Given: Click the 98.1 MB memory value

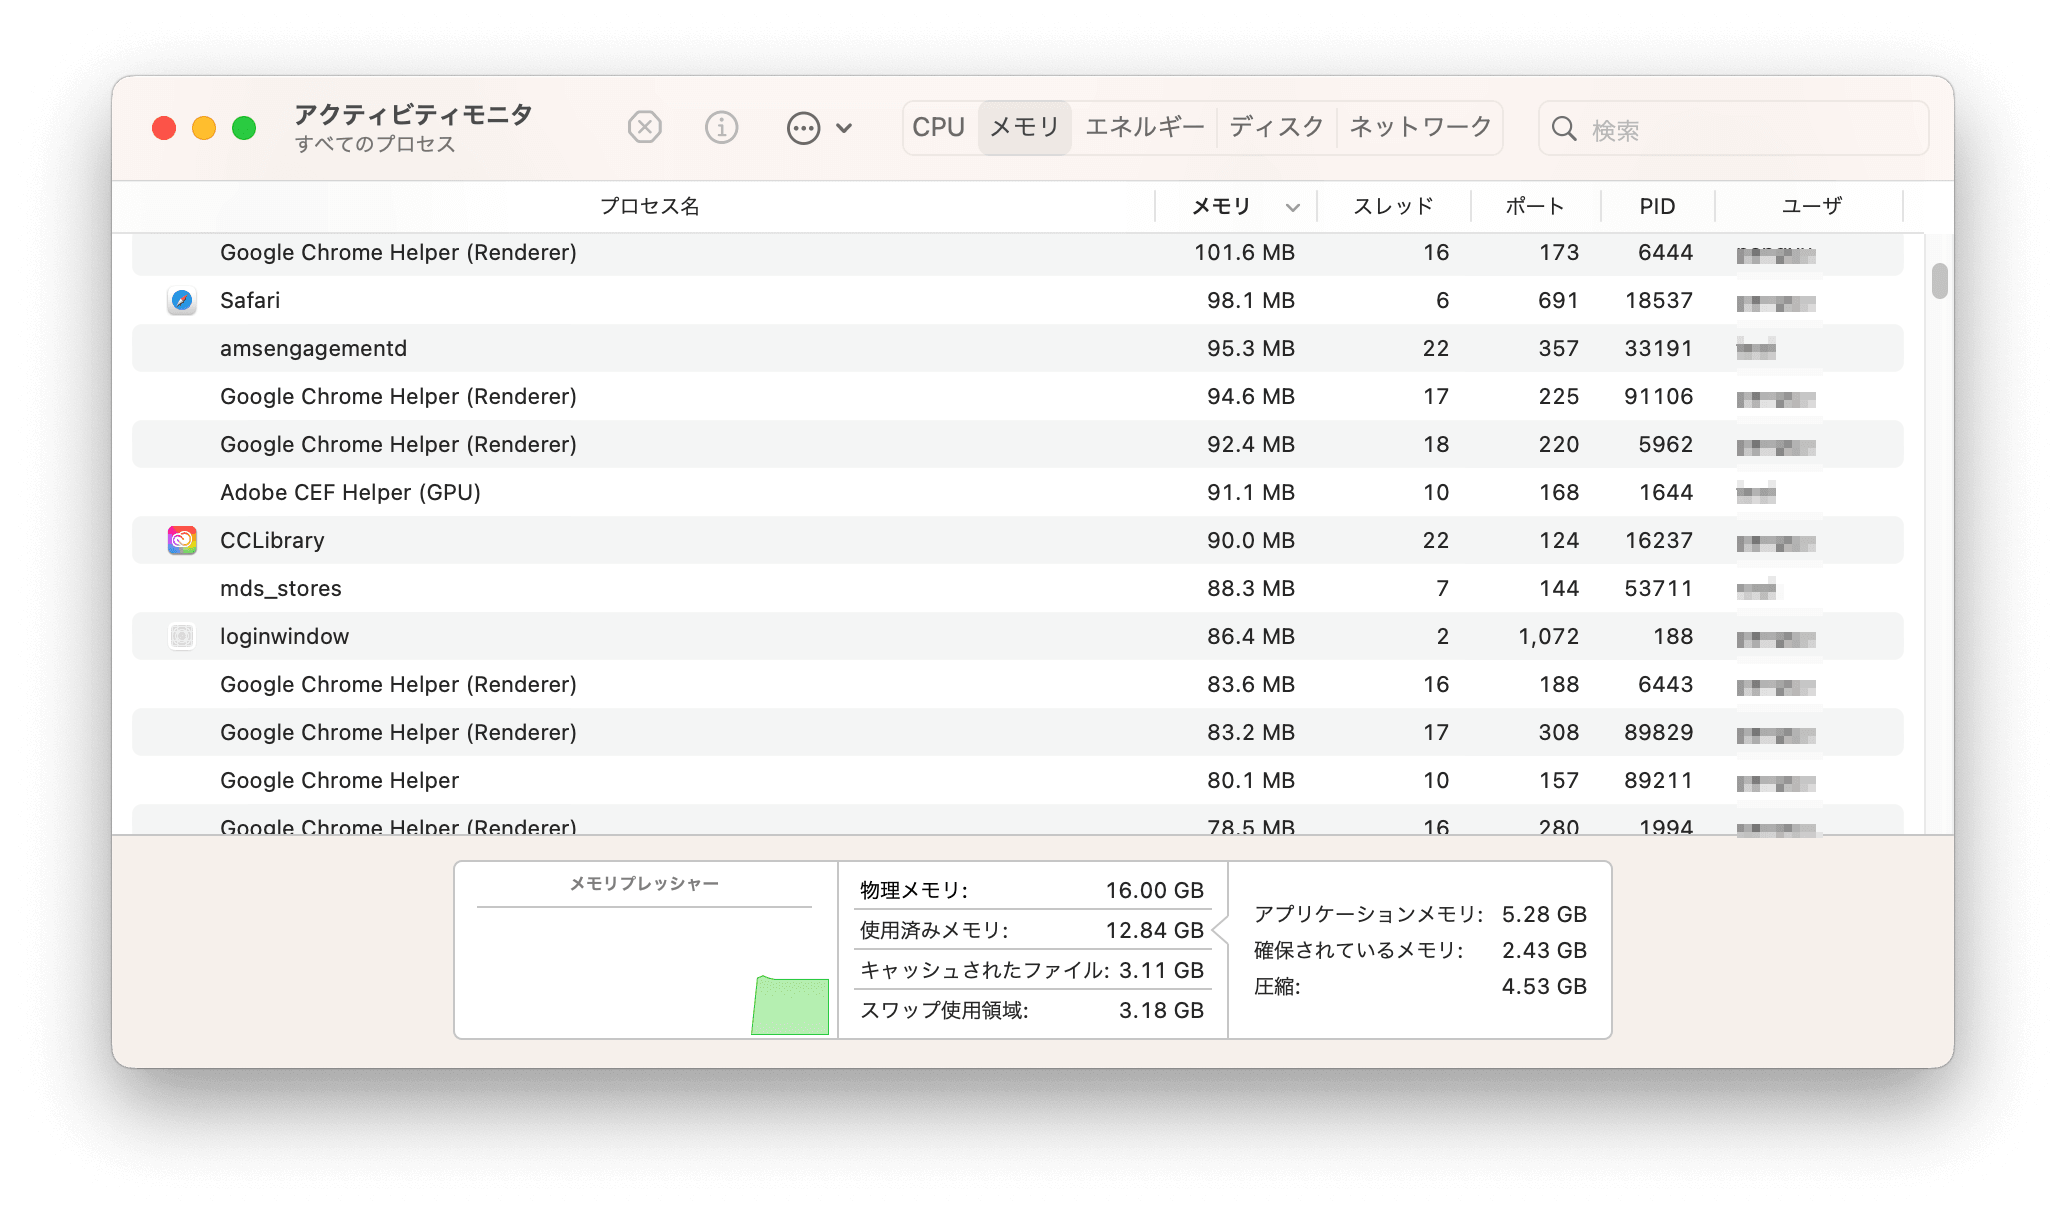Looking at the screenshot, I should 1251,300.
